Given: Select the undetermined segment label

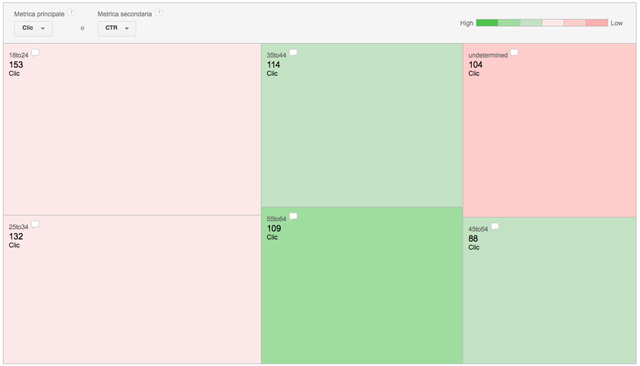Looking at the screenshot, I should click(x=488, y=55).
